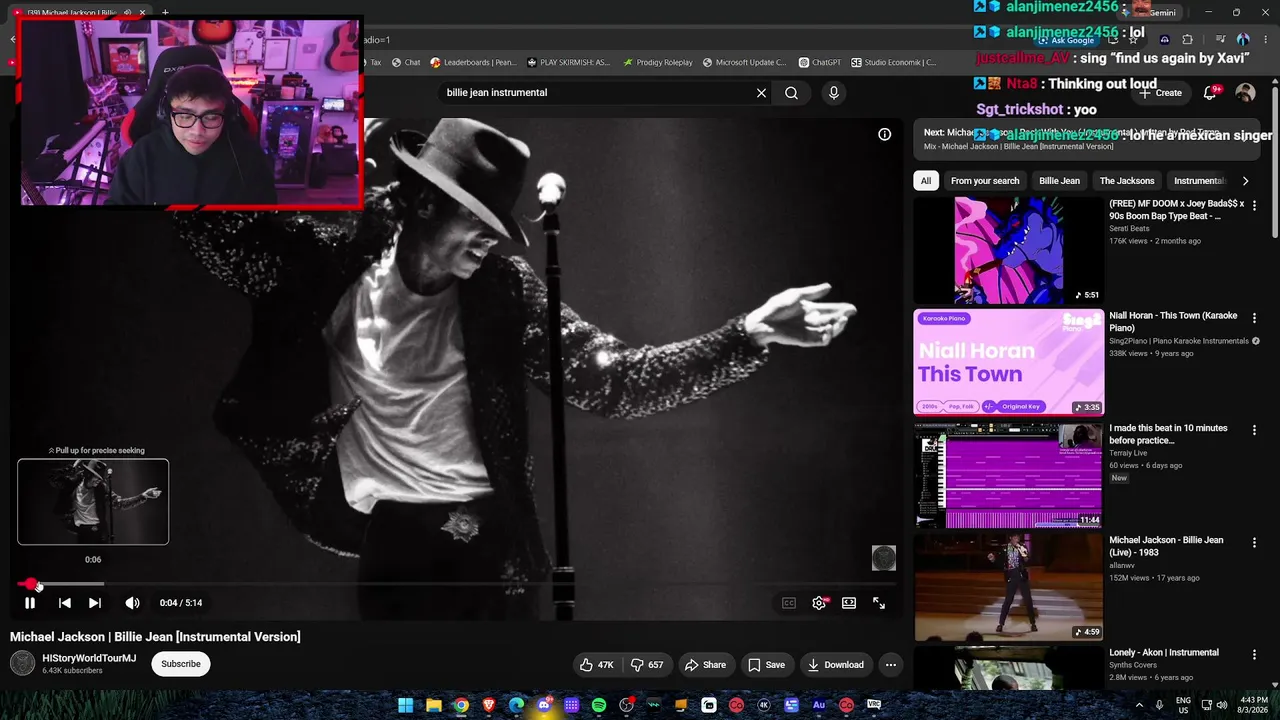Open OBS Studio from the taskbar
Viewport: 1280px width, 720px height.
click(626, 705)
